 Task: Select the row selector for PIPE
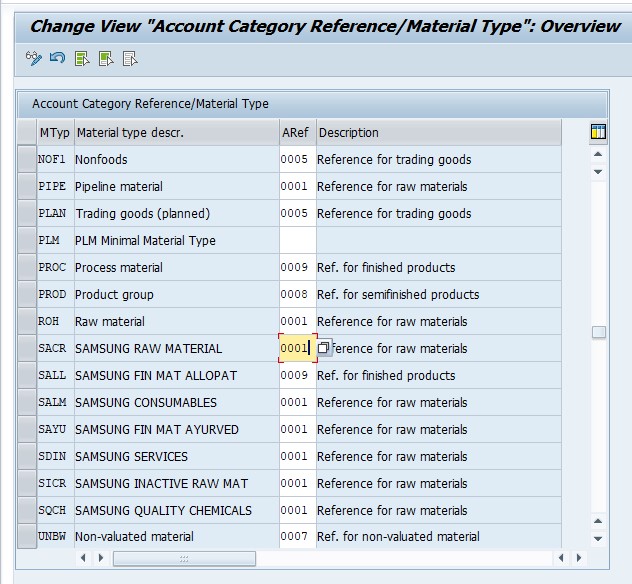(x=27, y=186)
